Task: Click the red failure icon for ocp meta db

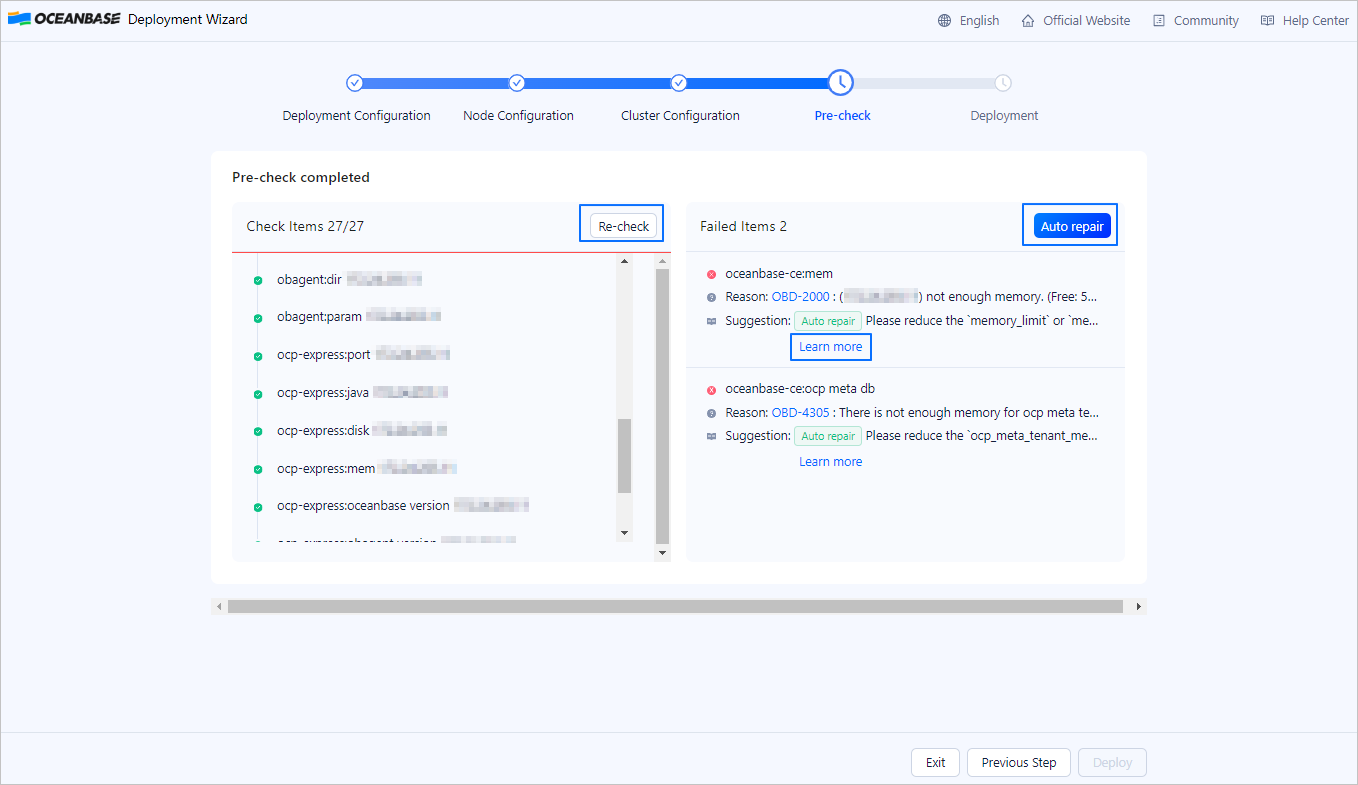Action: pos(711,389)
